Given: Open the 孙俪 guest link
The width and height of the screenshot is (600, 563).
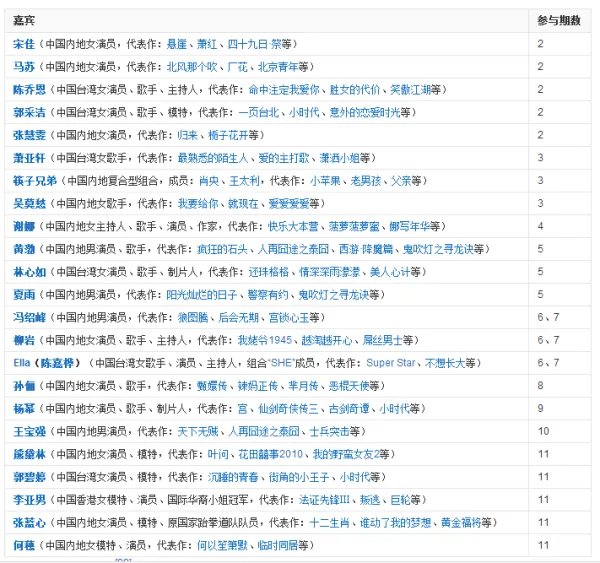Looking at the screenshot, I should [x=24, y=386].
